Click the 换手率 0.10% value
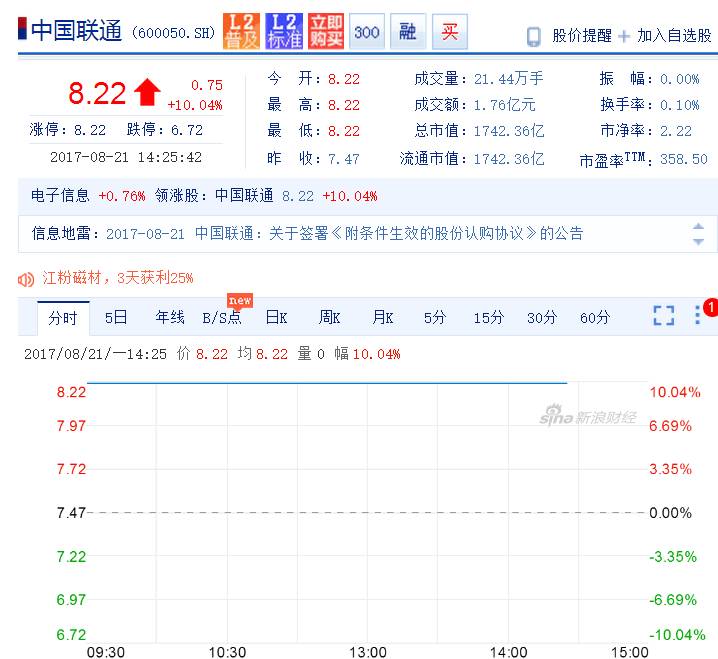This screenshot has height=659, width=718. pos(680,105)
